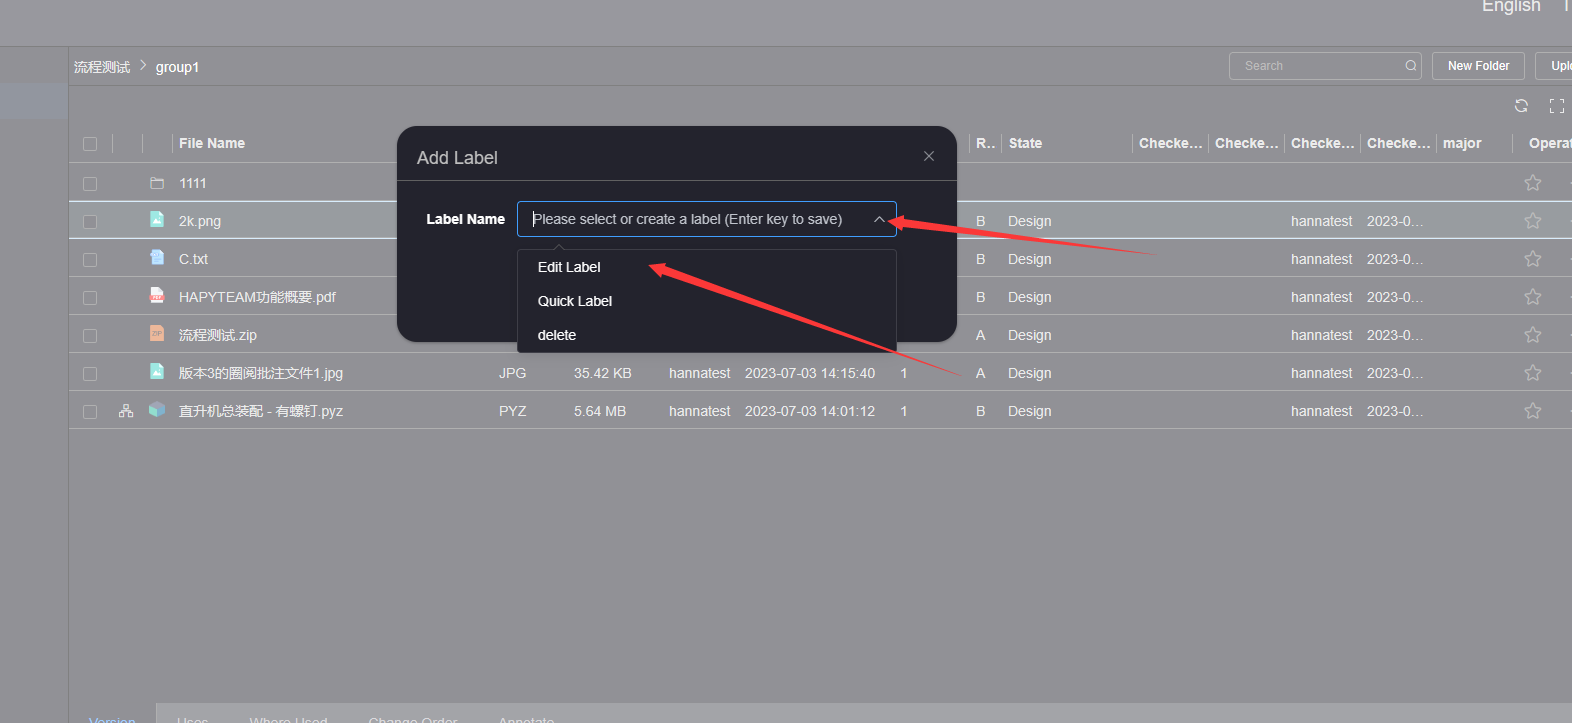Star the HAPYTEAM功能概要.pdf row
Screen dimensions: 1572x723
(x=1533, y=297)
